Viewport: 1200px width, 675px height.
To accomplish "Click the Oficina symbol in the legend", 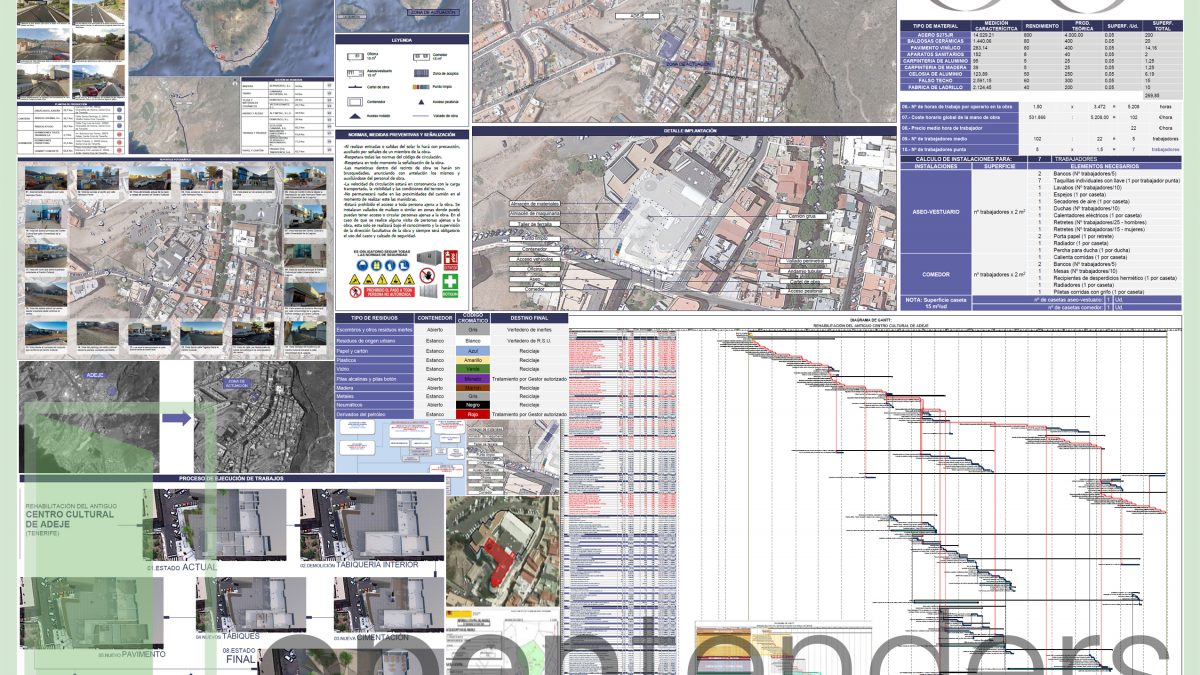I will coord(357,58).
